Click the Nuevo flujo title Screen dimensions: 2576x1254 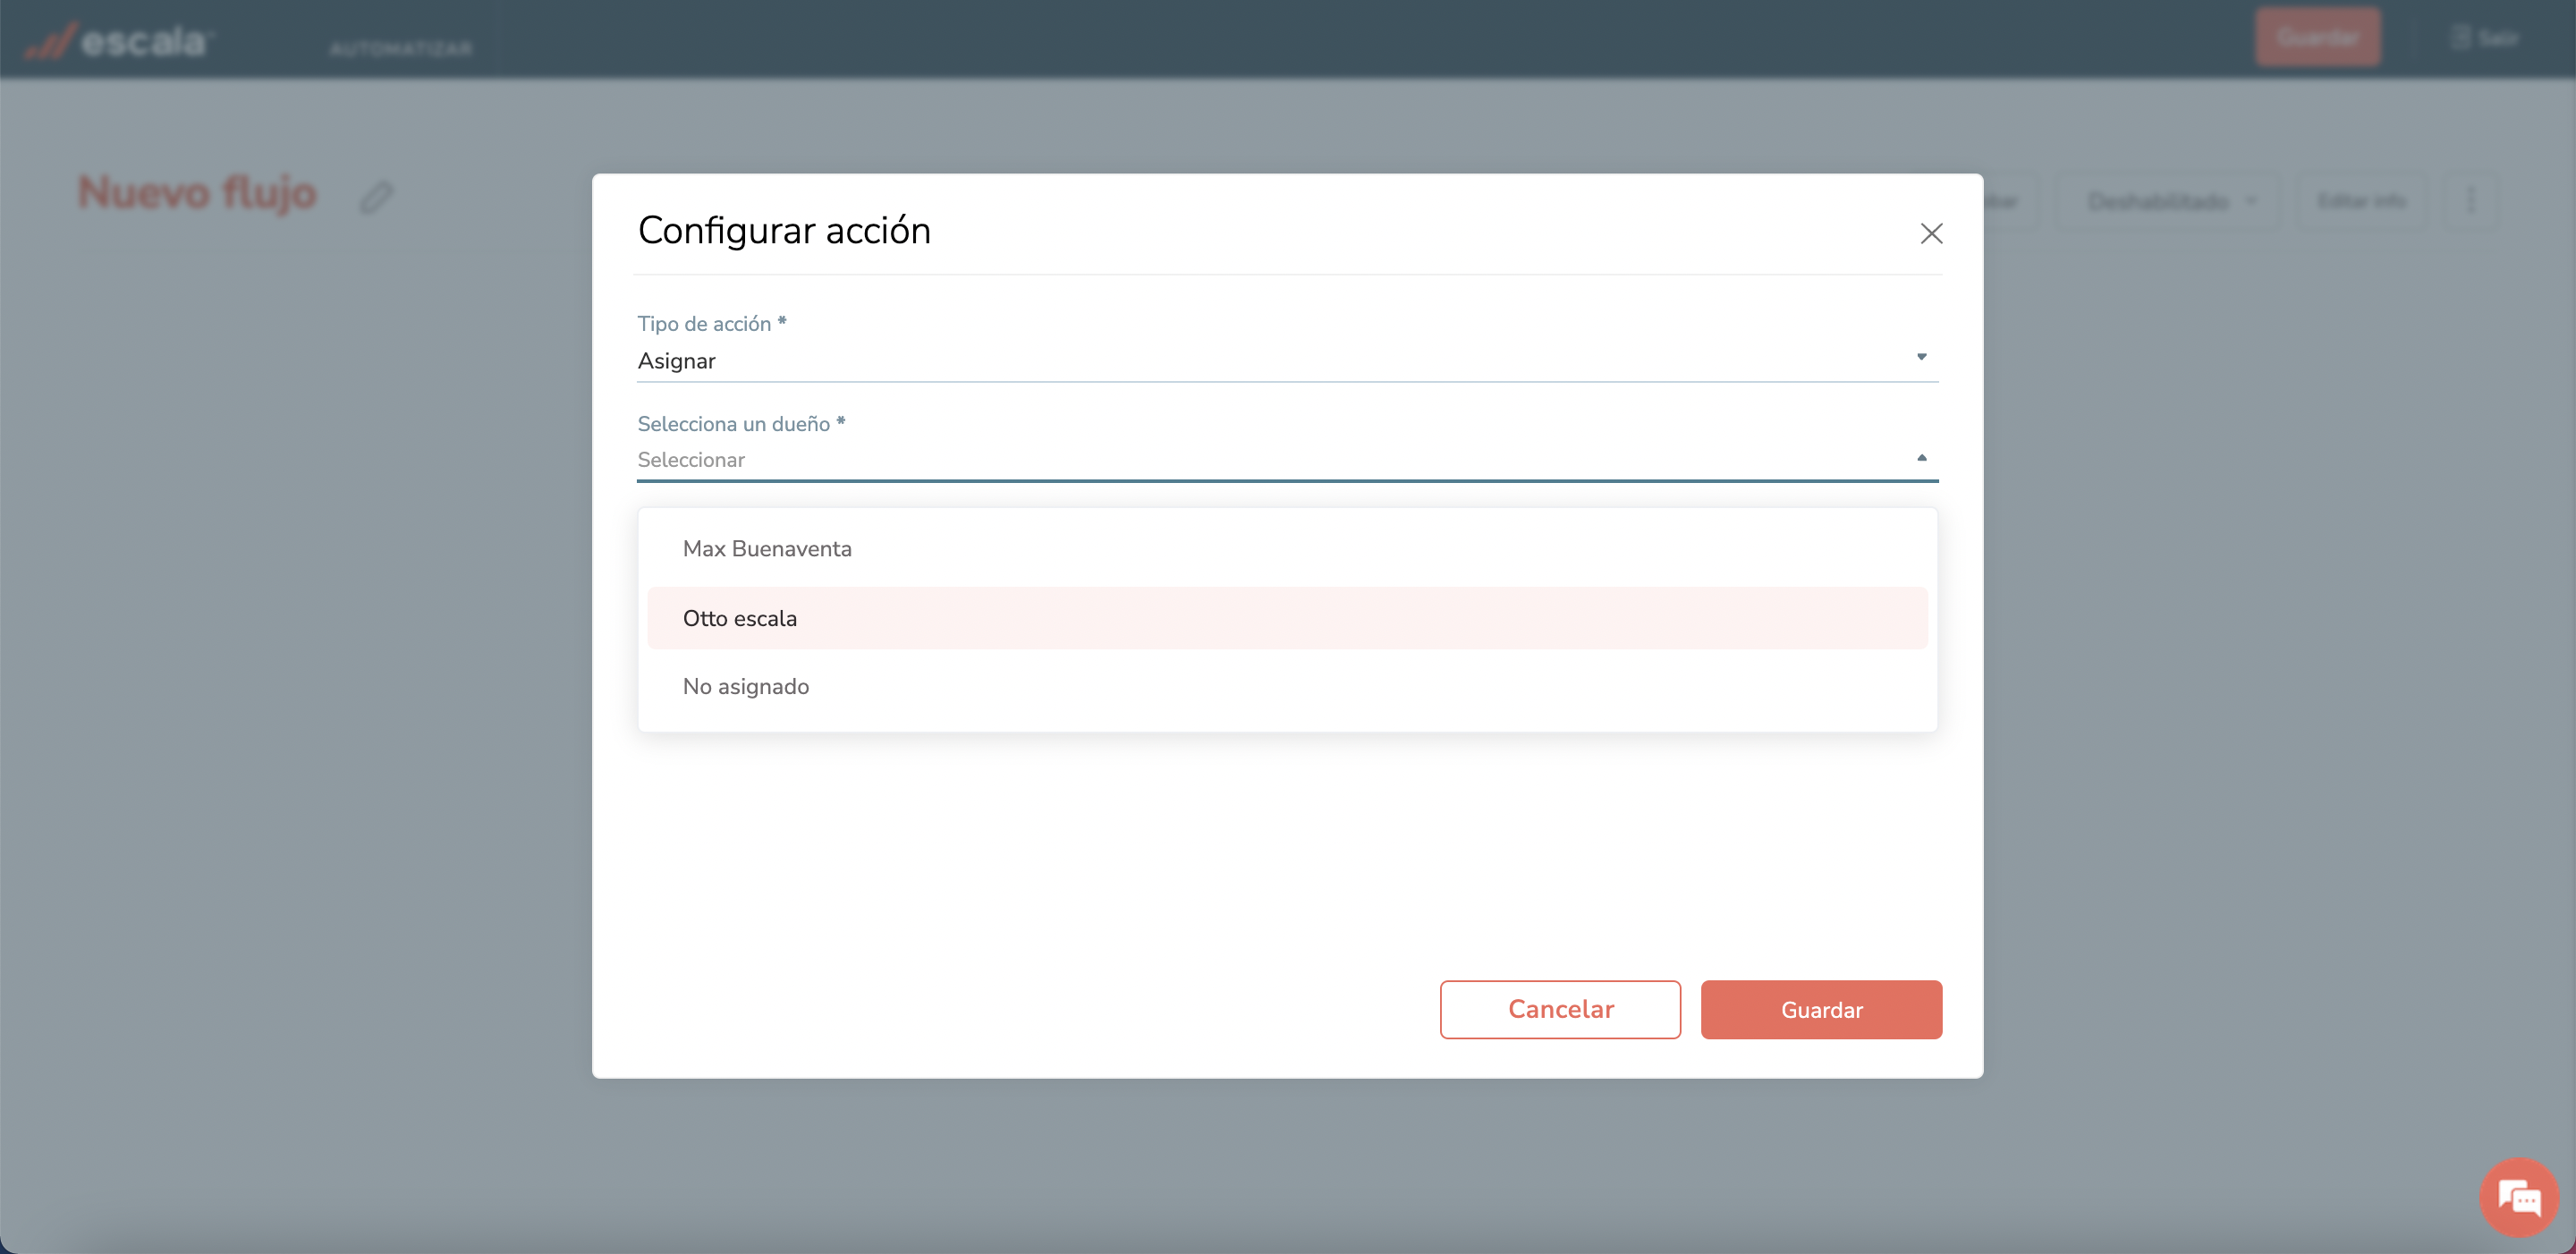click(x=197, y=193)
